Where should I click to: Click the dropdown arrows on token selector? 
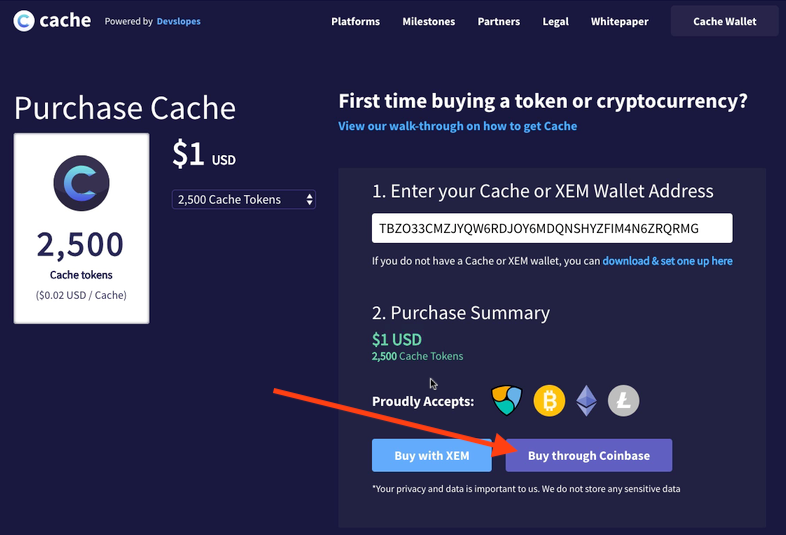(x=309, y=200)
